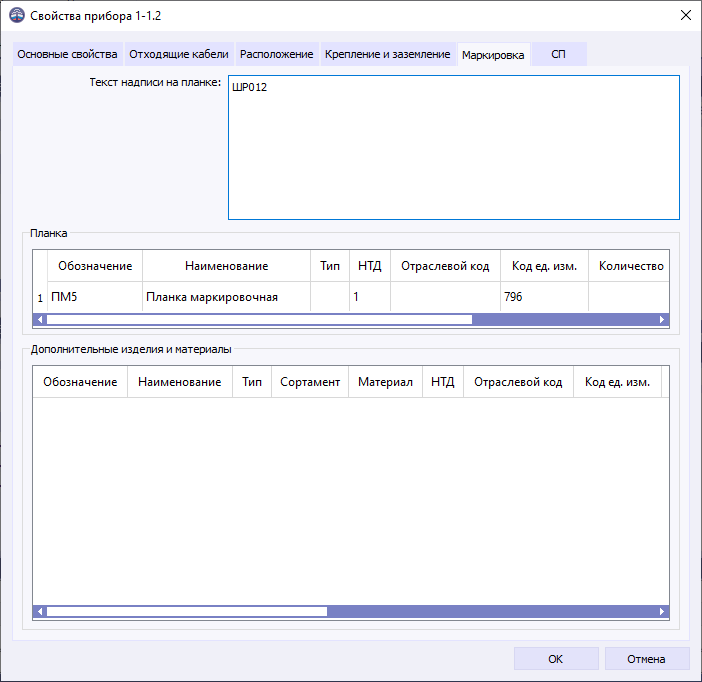Image resolution: width=702 pixels, height=682 pixels.
Task: Click the Сортамент column header
Action: 310,382
